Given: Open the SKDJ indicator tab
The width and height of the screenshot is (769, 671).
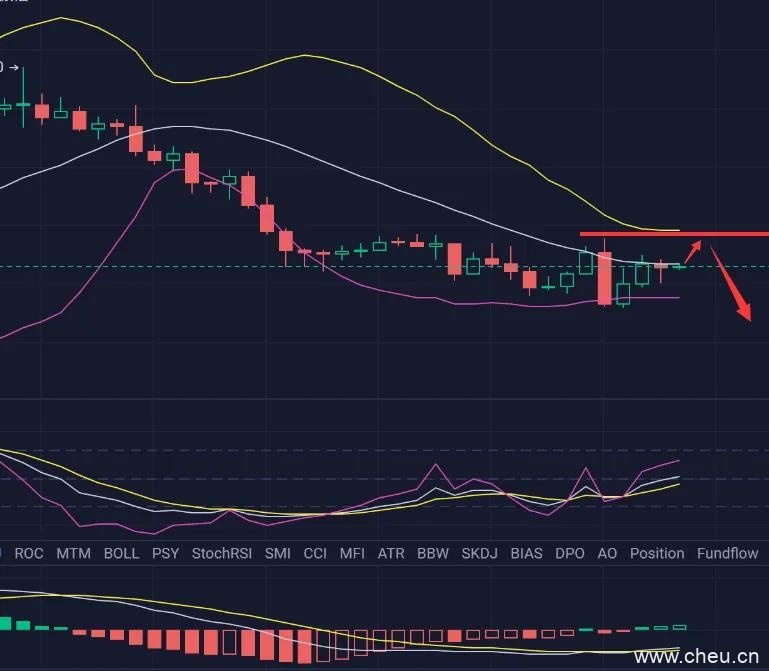Looking at the screenshot, I should pos(480,553).
